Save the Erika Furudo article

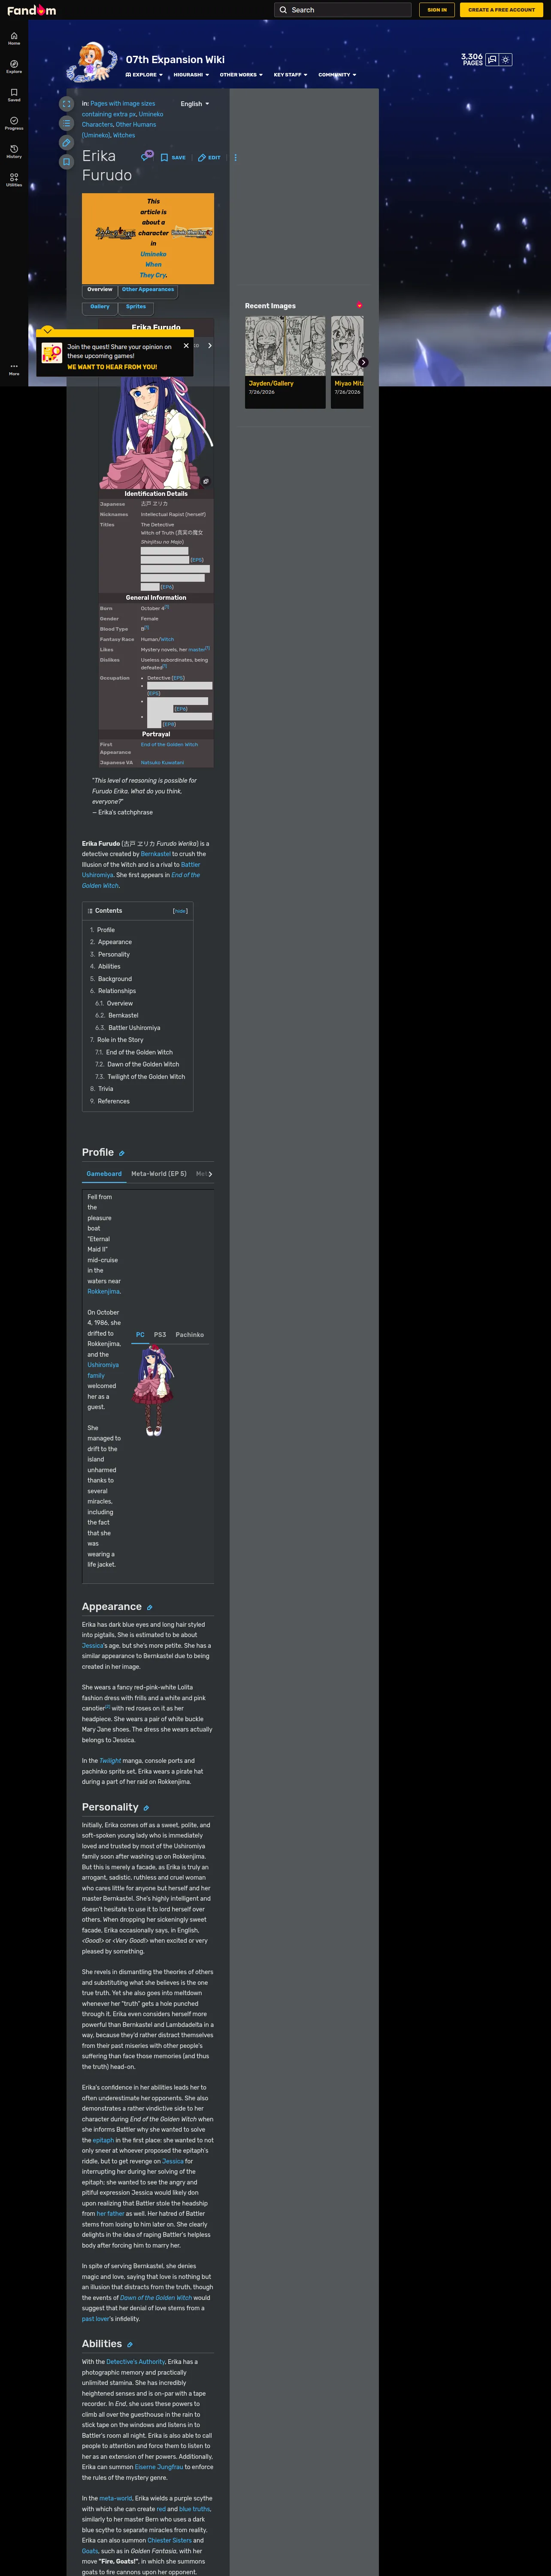click(x=173, y=157)
